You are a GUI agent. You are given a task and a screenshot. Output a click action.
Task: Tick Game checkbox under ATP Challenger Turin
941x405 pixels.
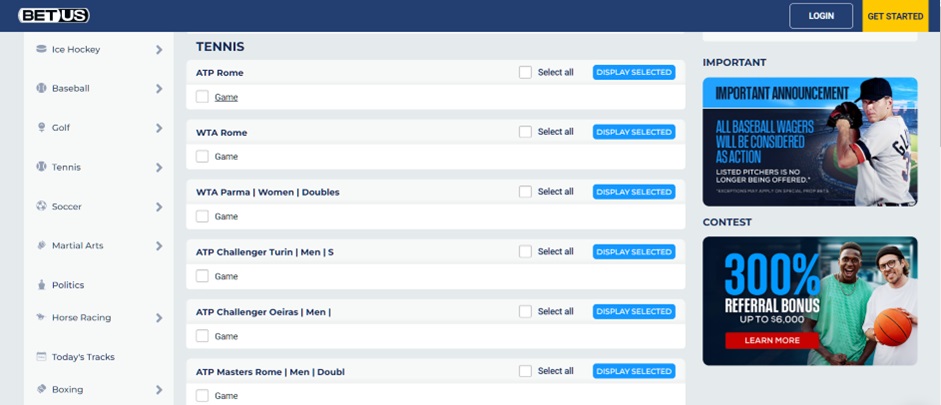[x=202, y=276]
